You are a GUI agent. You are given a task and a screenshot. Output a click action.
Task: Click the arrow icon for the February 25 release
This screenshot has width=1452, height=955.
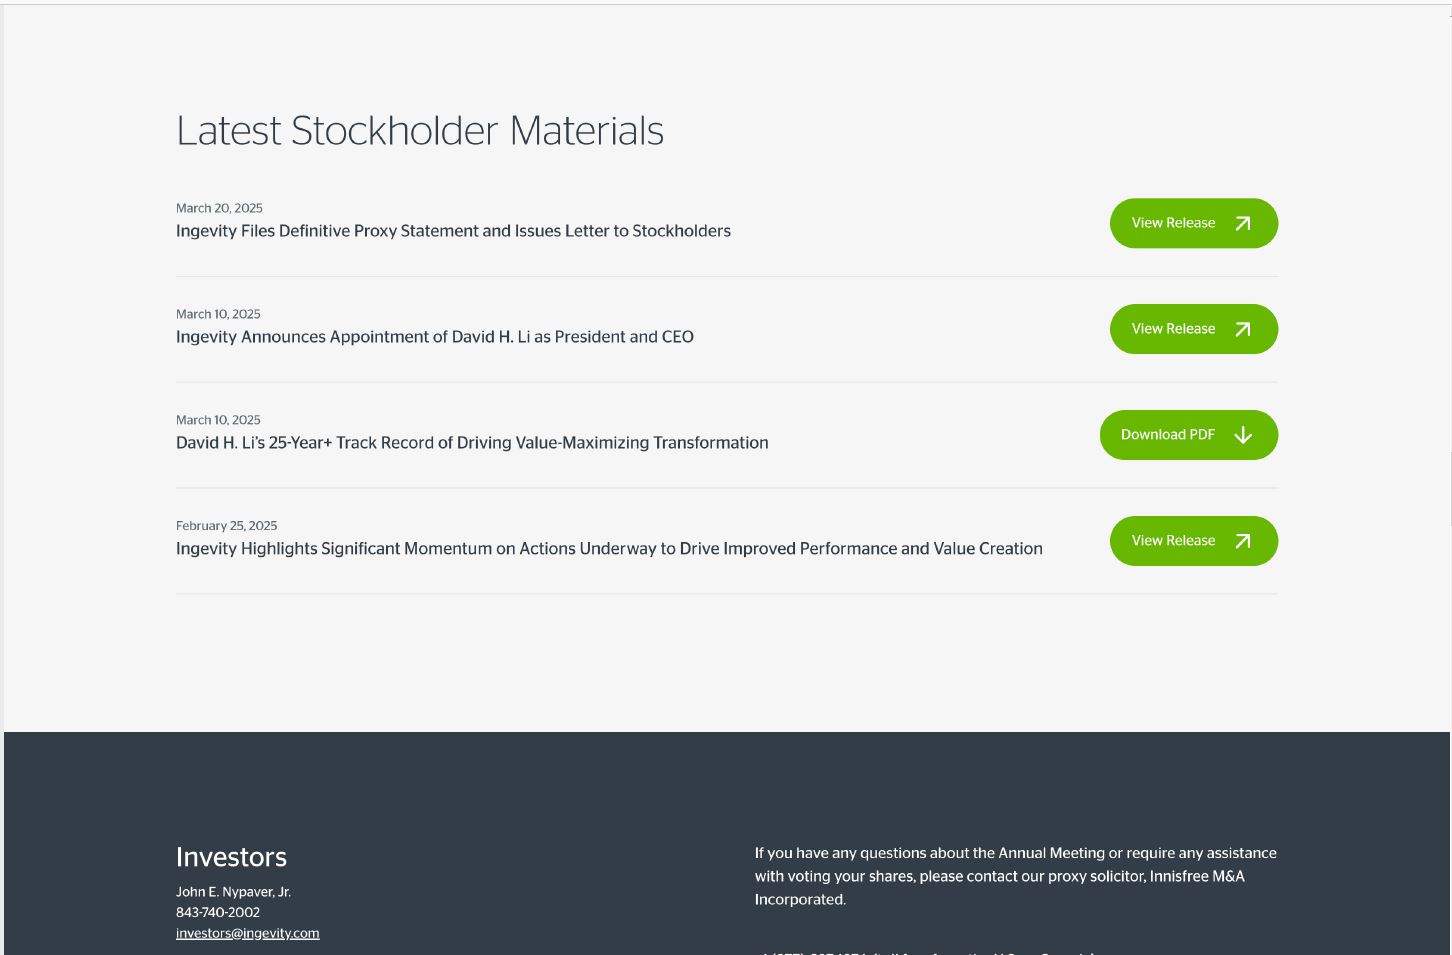1243,541
